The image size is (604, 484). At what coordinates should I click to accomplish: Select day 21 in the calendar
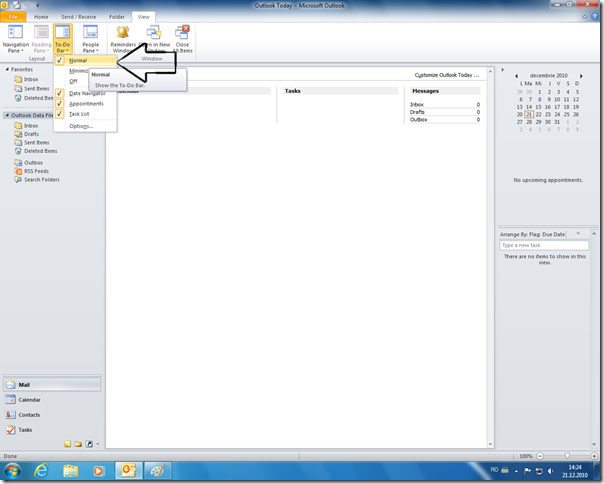click(529, 114)
